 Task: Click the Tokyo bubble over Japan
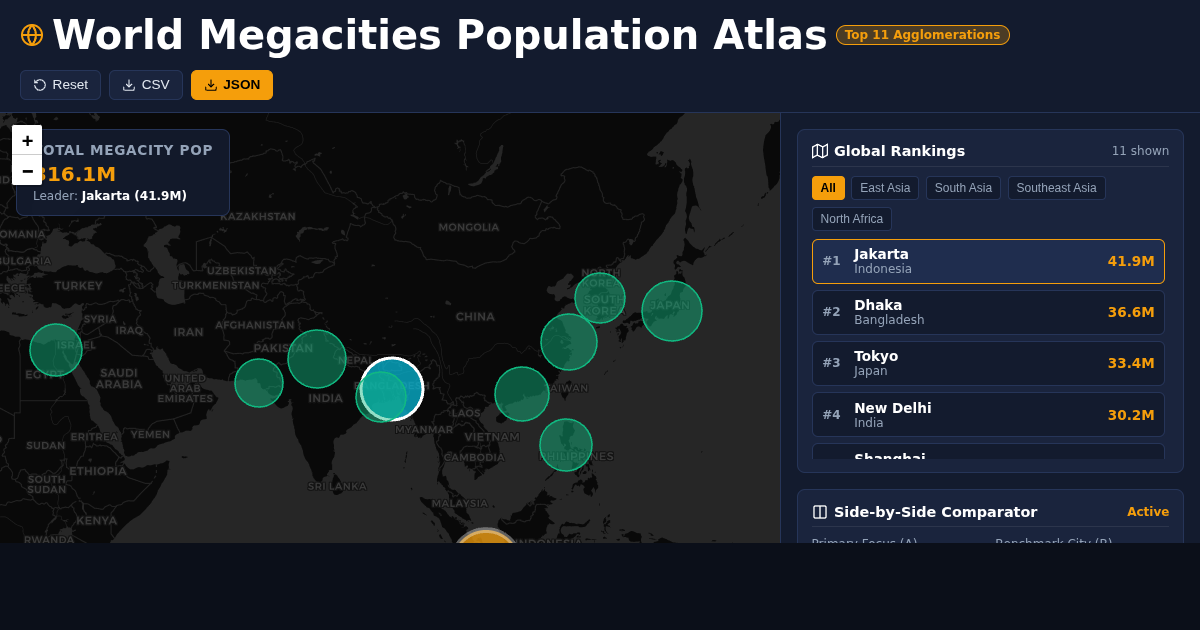[x=672, y=311]
